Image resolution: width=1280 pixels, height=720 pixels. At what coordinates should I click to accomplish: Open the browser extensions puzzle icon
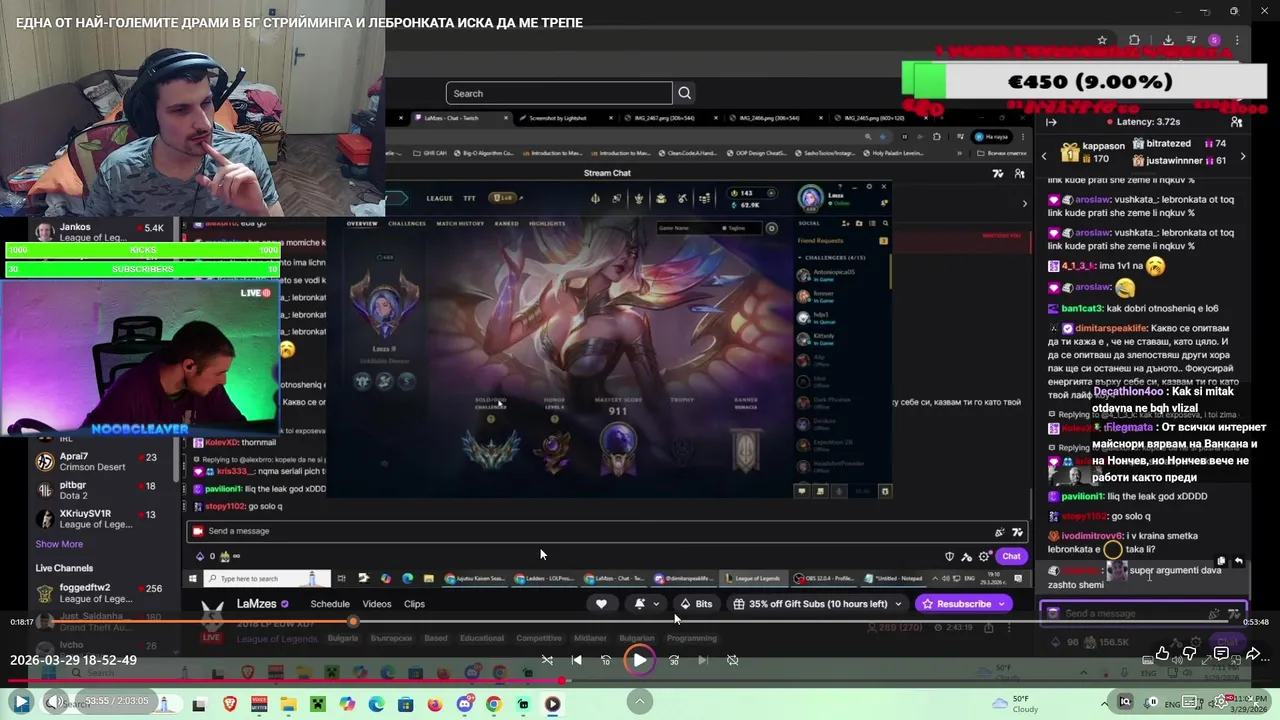pyautogui.click(x=1134, y=40)
